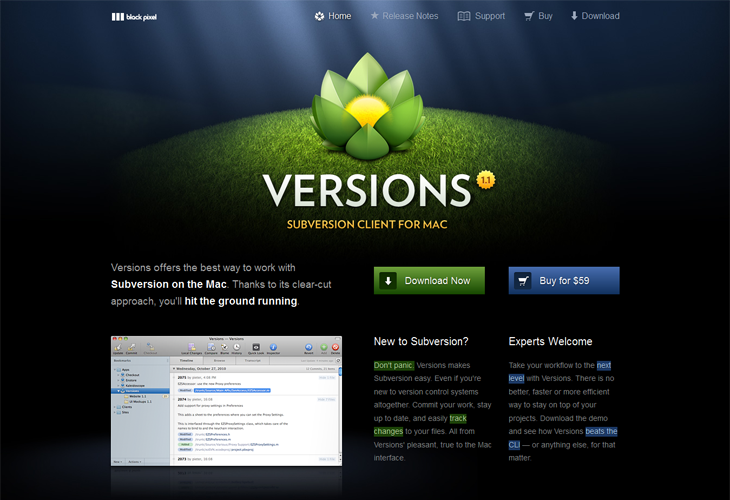The width and height of the screenshot is (730, 500).
Task: Click the book icon beside Support
Action: (464, 16)
